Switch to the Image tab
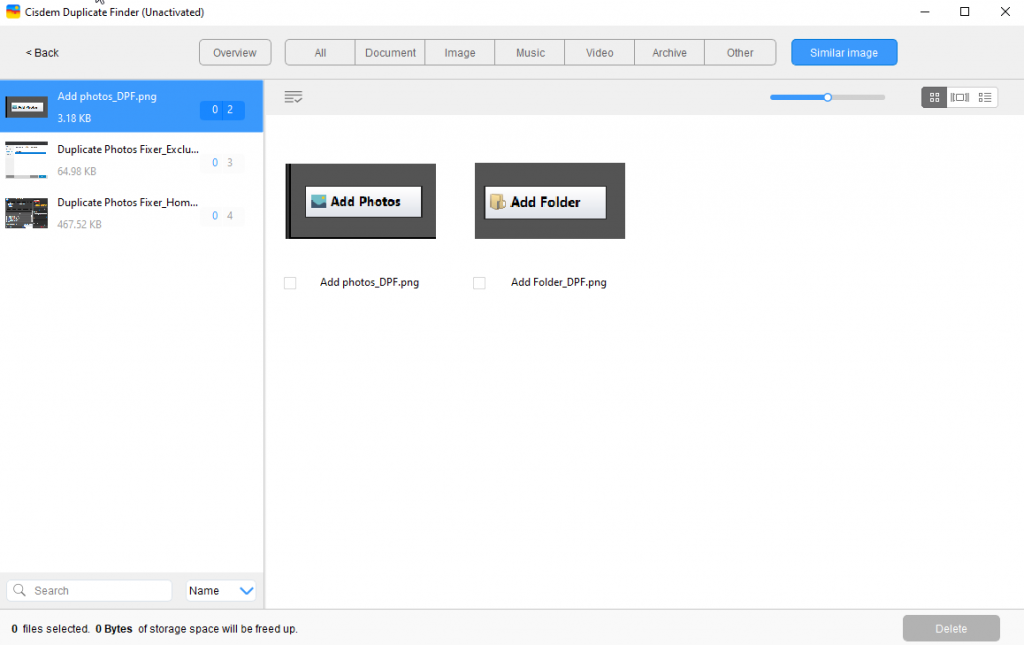This screenshot has width=1024, height=645. (x=459, y=51)
